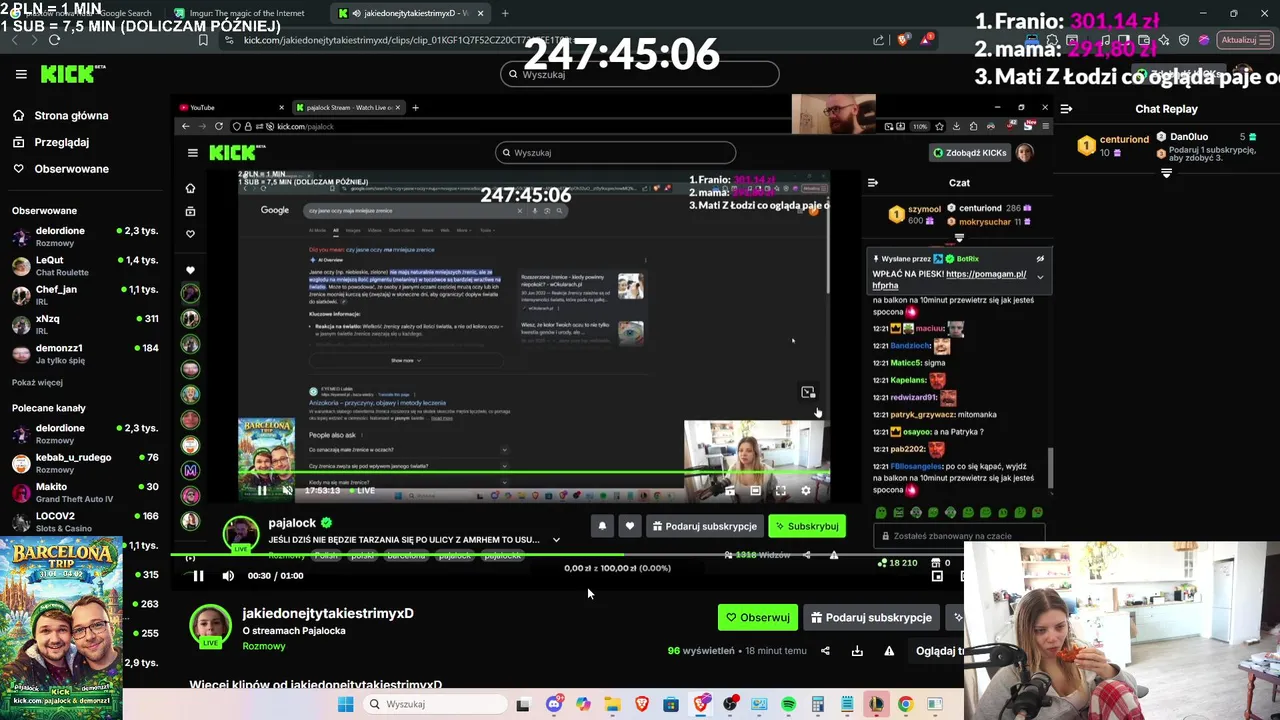Switch to YouTube tab in embedded browser

pyautogui.click(x=232, y=108)
